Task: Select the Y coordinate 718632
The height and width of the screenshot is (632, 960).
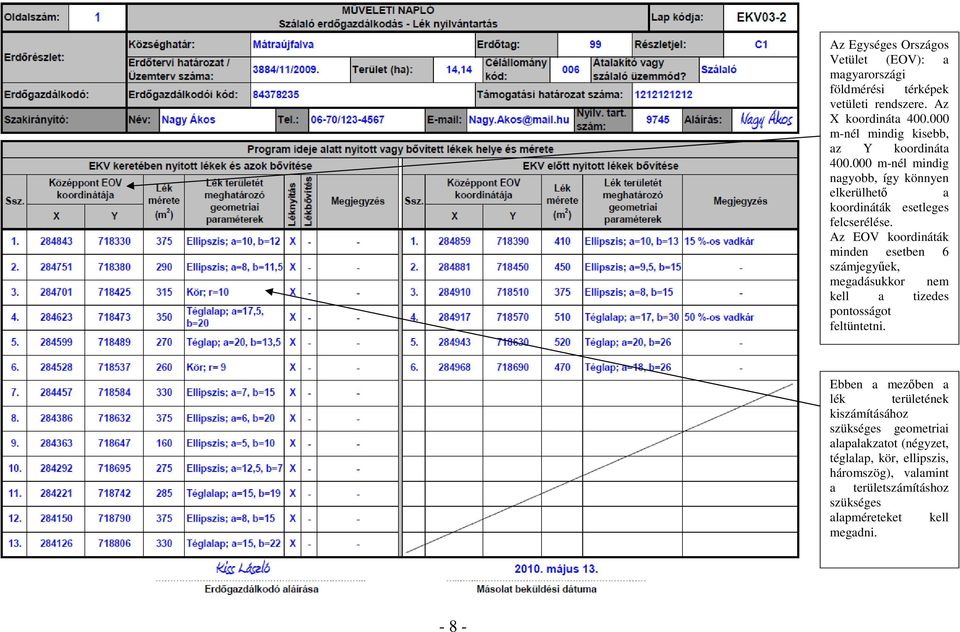Action: 114,418
